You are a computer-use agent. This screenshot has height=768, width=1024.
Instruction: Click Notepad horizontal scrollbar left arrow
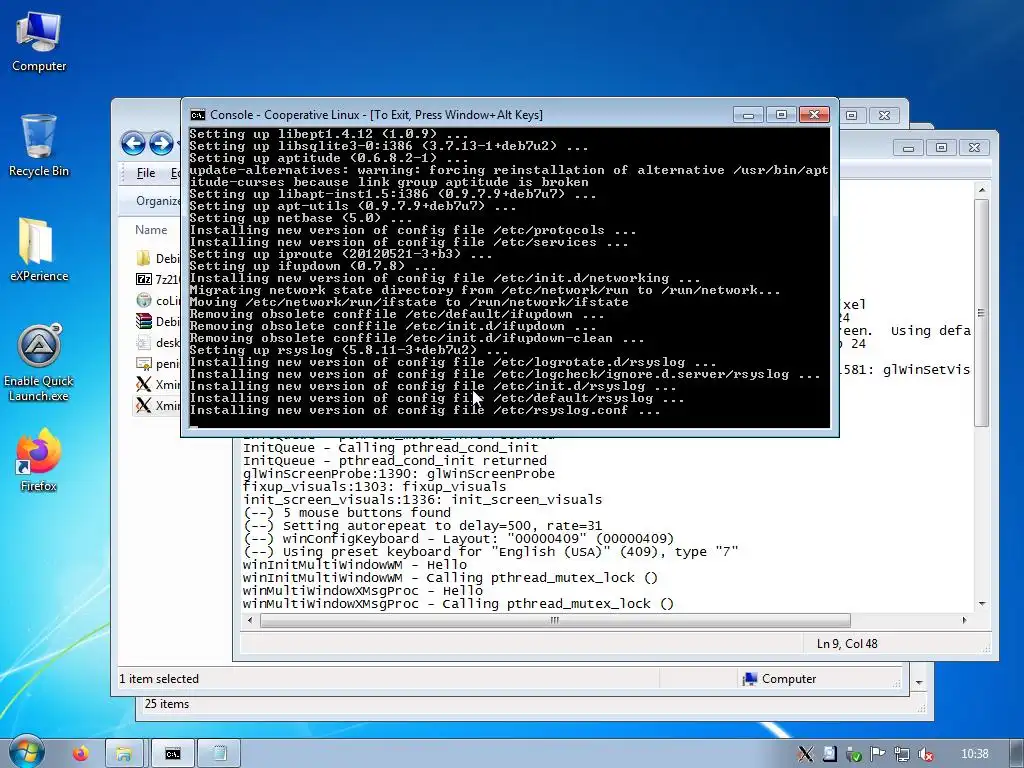(250, 620)
